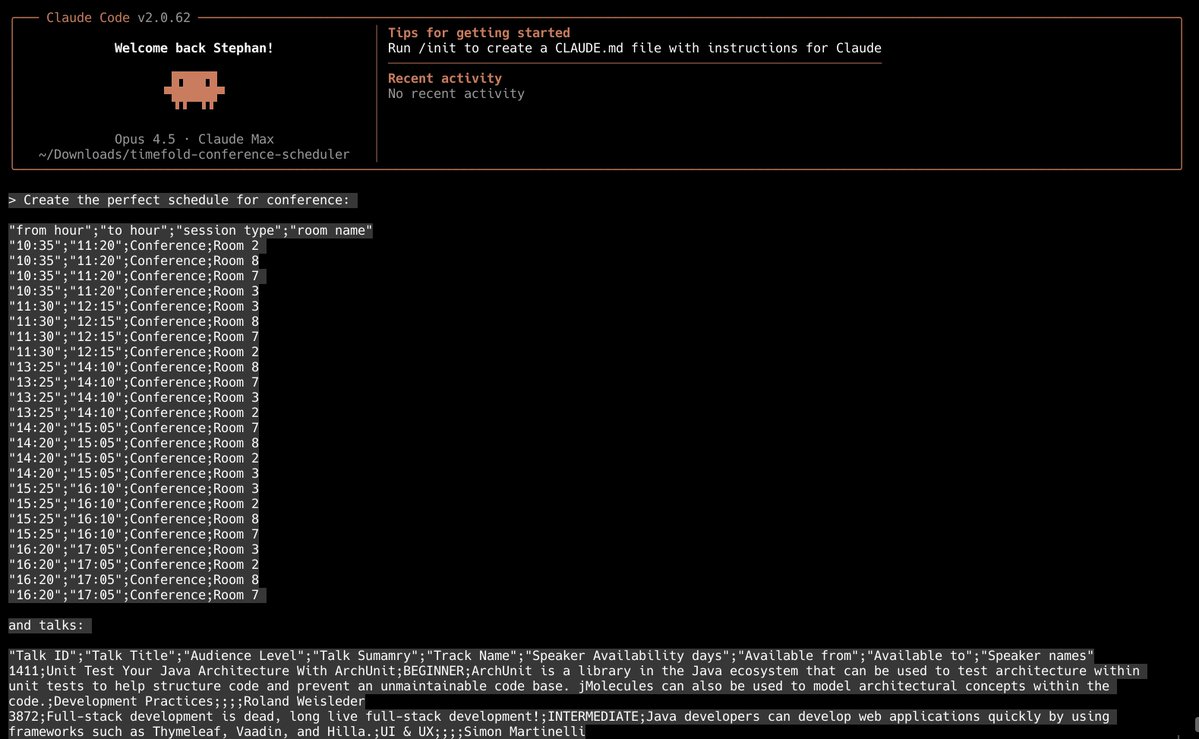The height and width of the screenshot is (739, 1199).
Task: Click the 'Claude Code v2.0.62' title text
Action: pyautogui.click(x=119, y=18)
